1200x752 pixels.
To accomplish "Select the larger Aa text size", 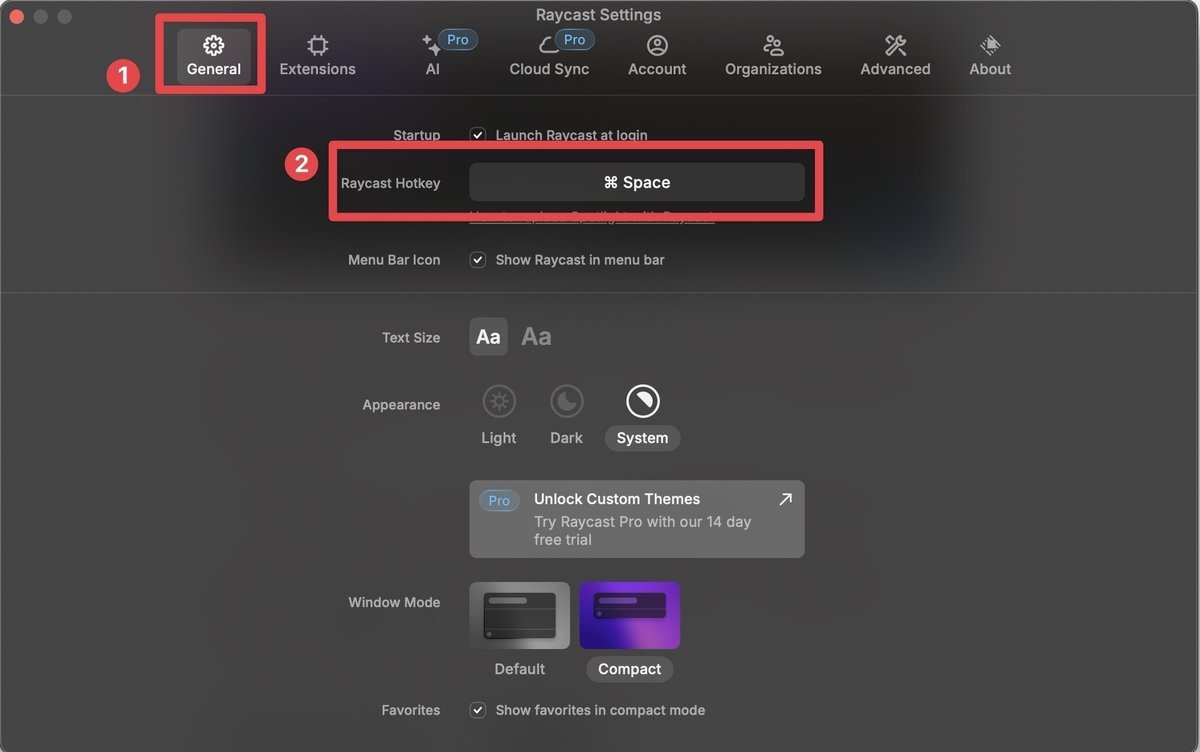I will point(536,337).
